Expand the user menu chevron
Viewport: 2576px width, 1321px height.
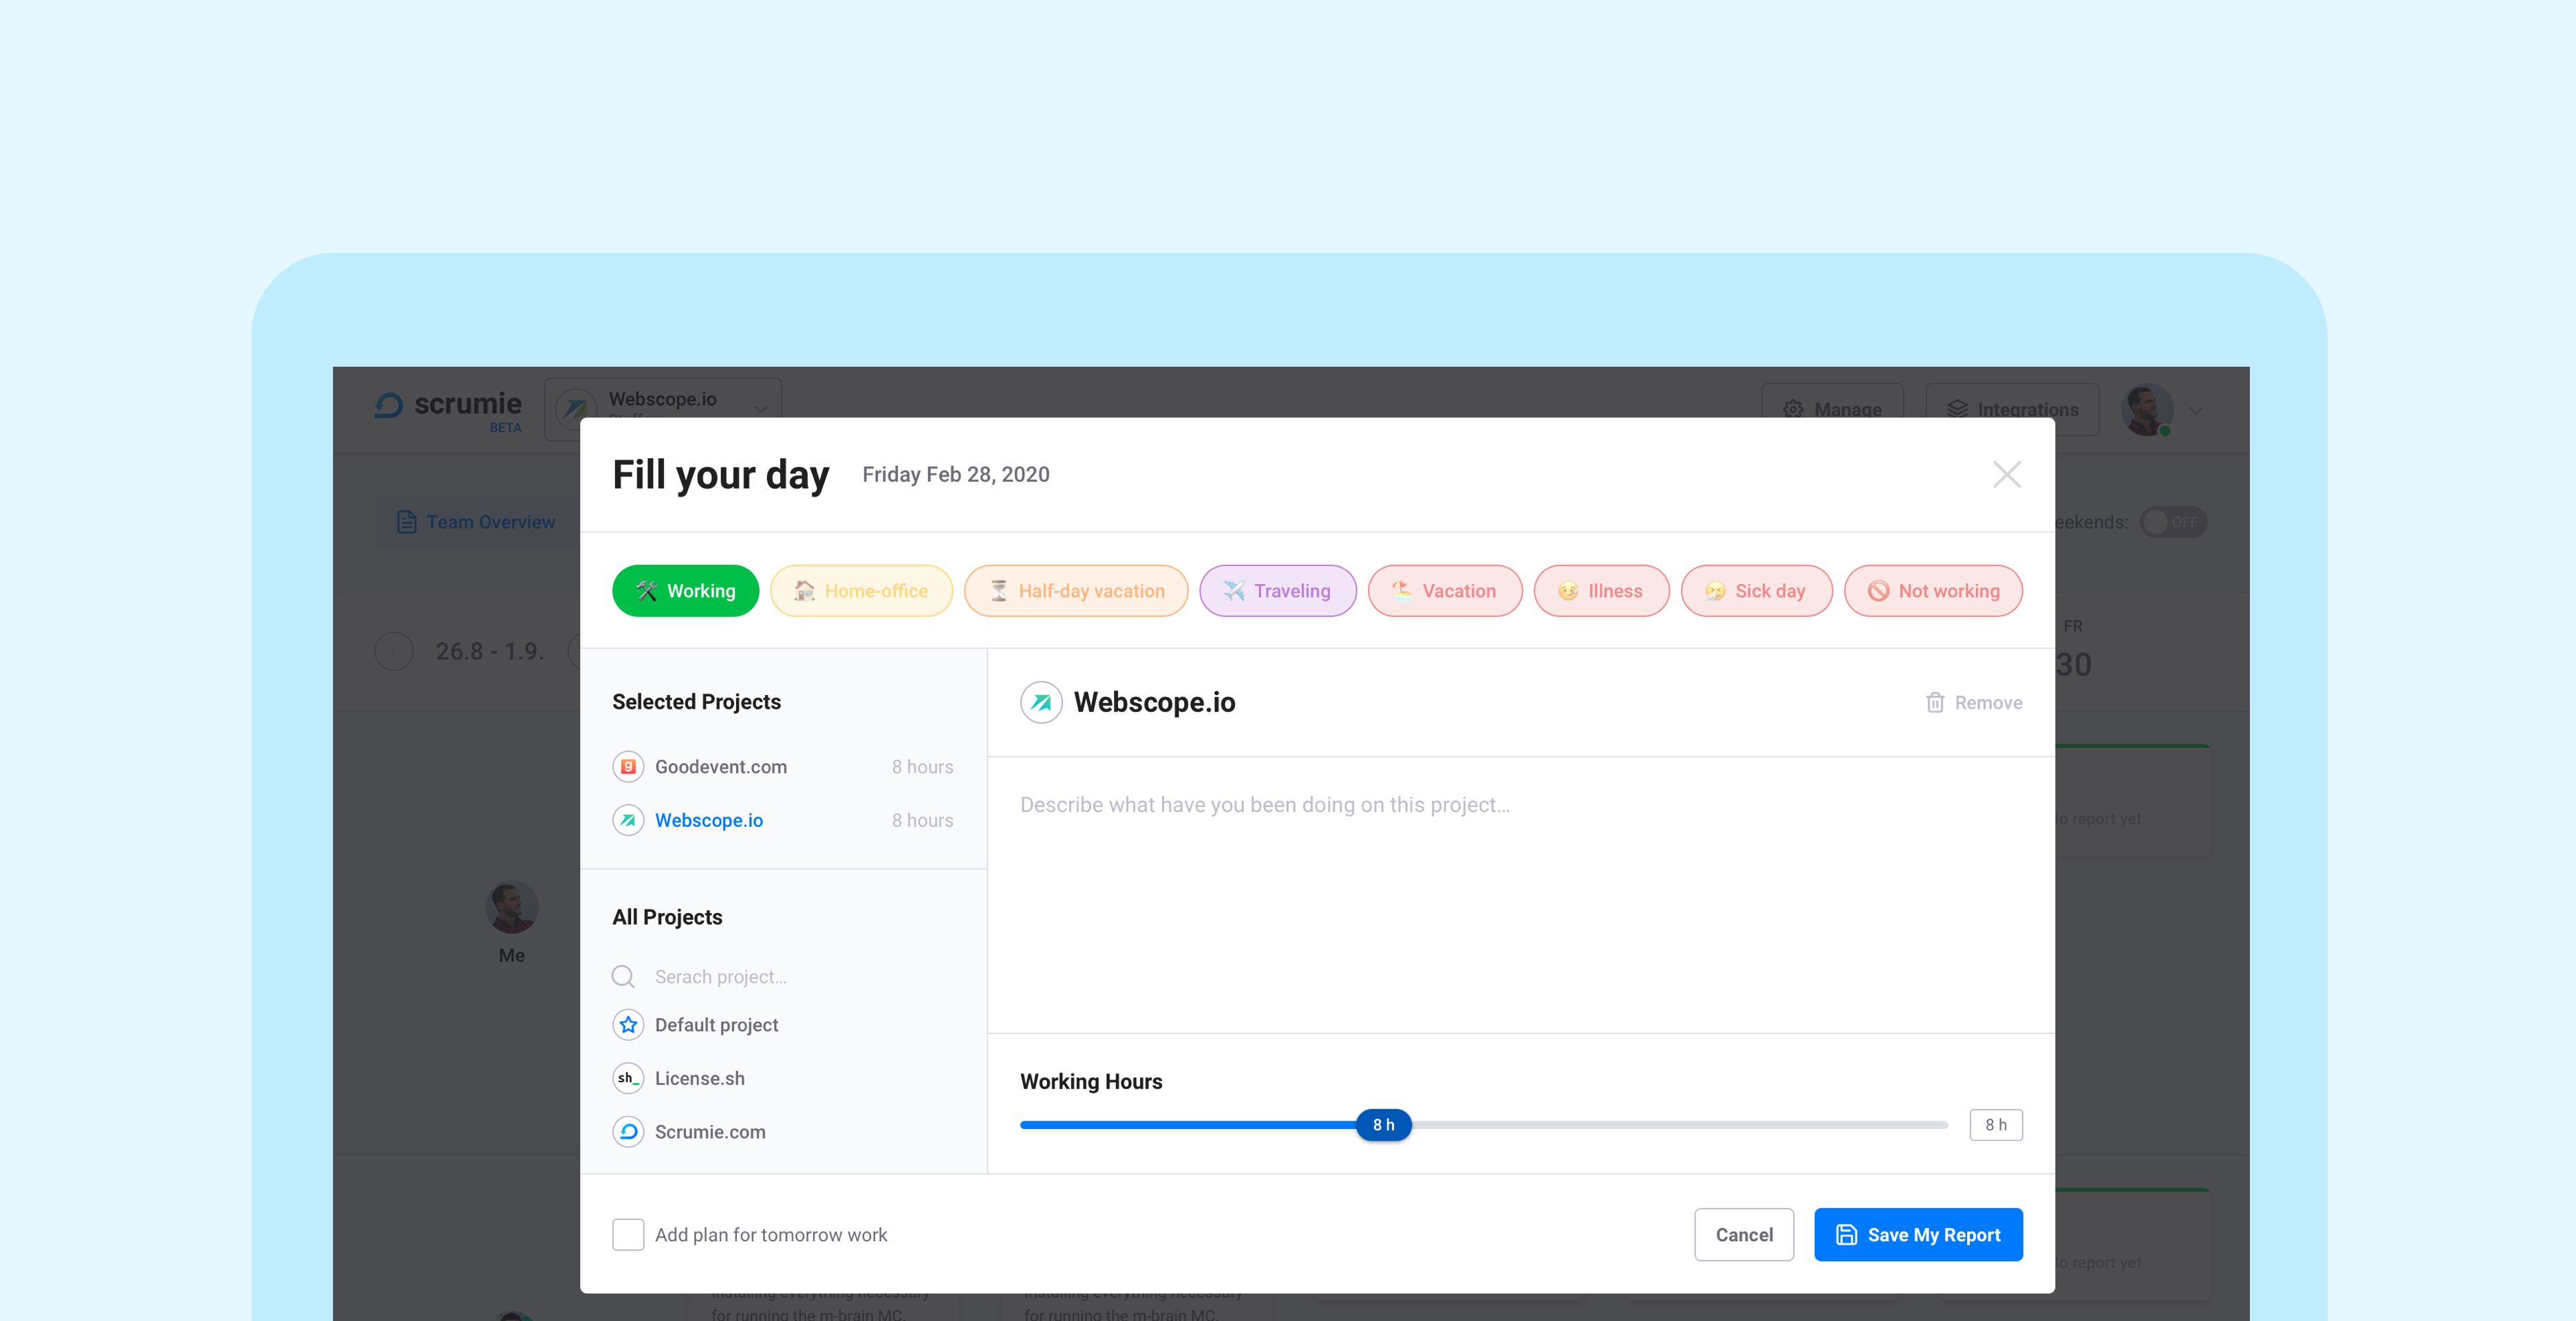click(x=2196, y=410)
